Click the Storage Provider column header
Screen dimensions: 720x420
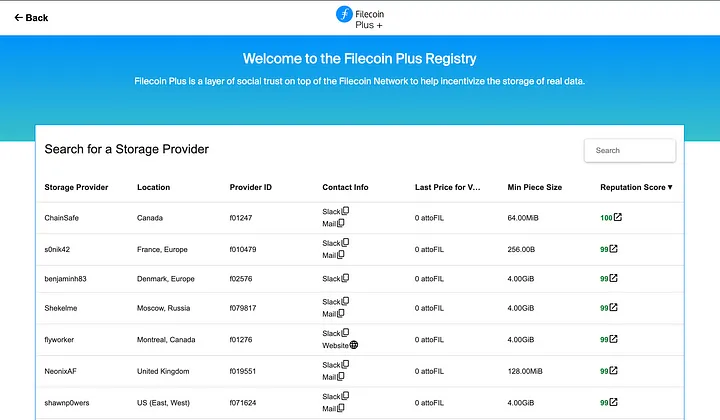(x=76, y=187)
